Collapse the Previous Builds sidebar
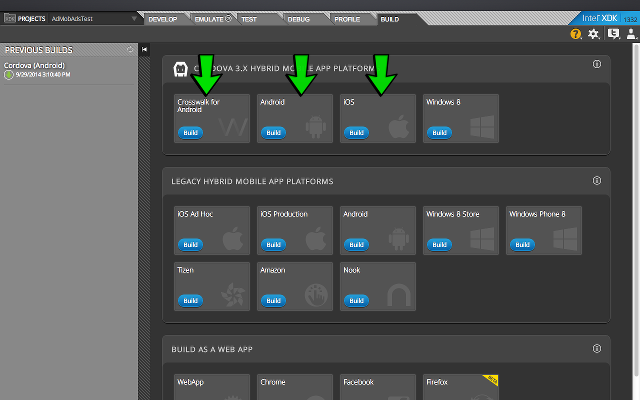Image resolution: width=640 pixels, height=400 pixels. [144, 49]
